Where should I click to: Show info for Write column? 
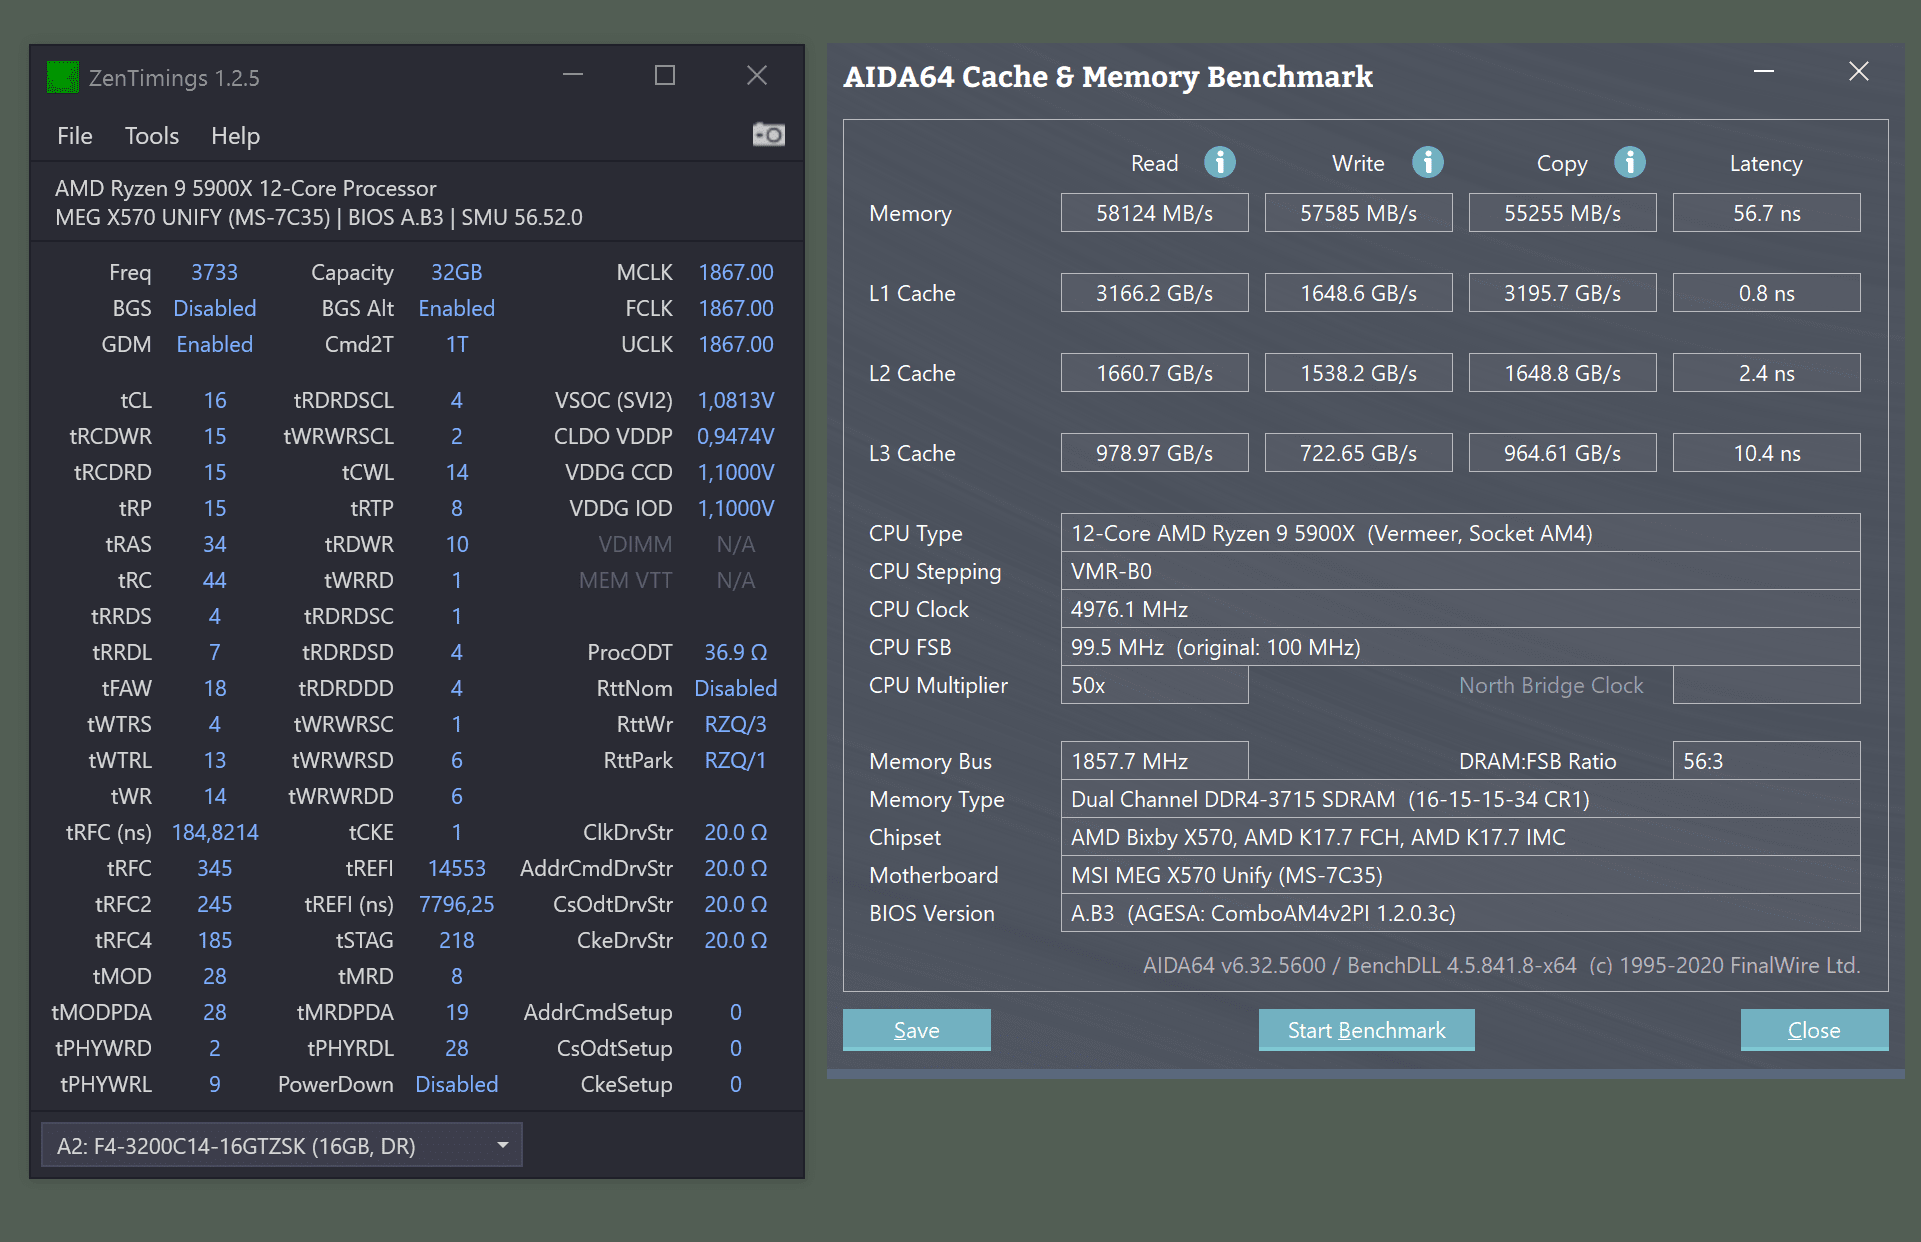[x=1427, y=162]
